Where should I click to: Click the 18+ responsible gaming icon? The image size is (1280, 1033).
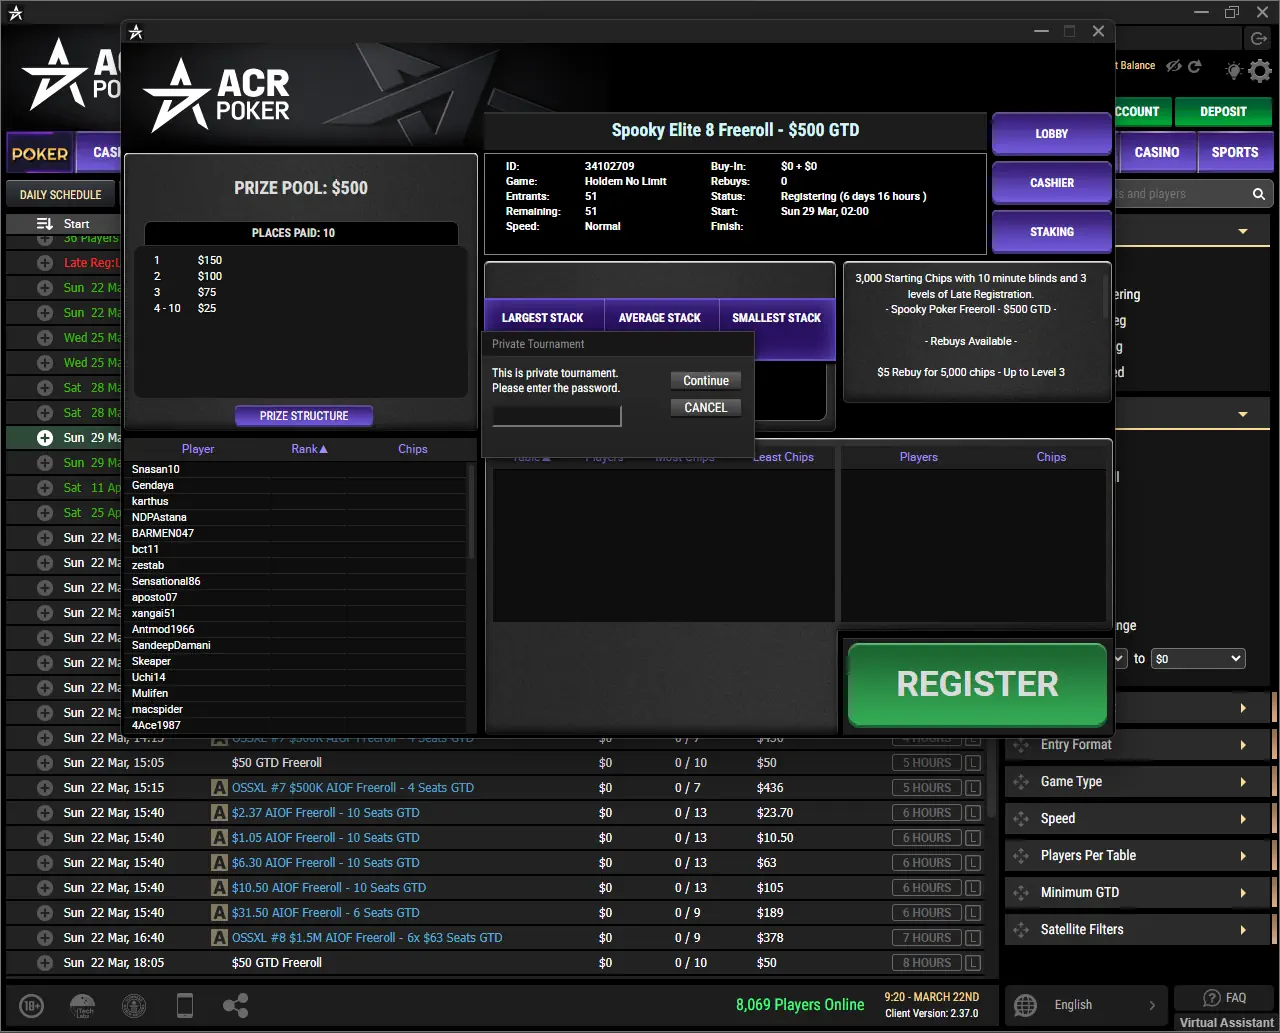tap(30, 1006)
